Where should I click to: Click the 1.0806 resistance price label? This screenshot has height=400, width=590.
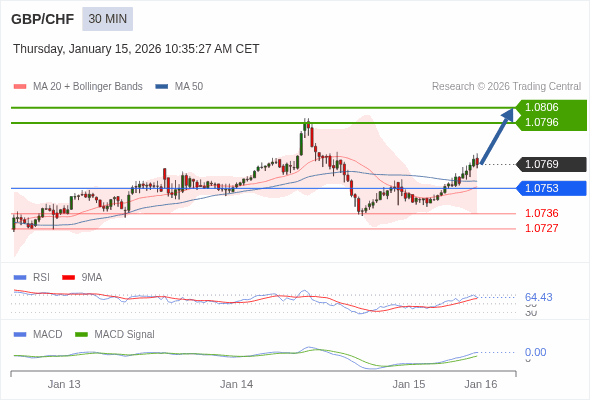pos(541,107)
